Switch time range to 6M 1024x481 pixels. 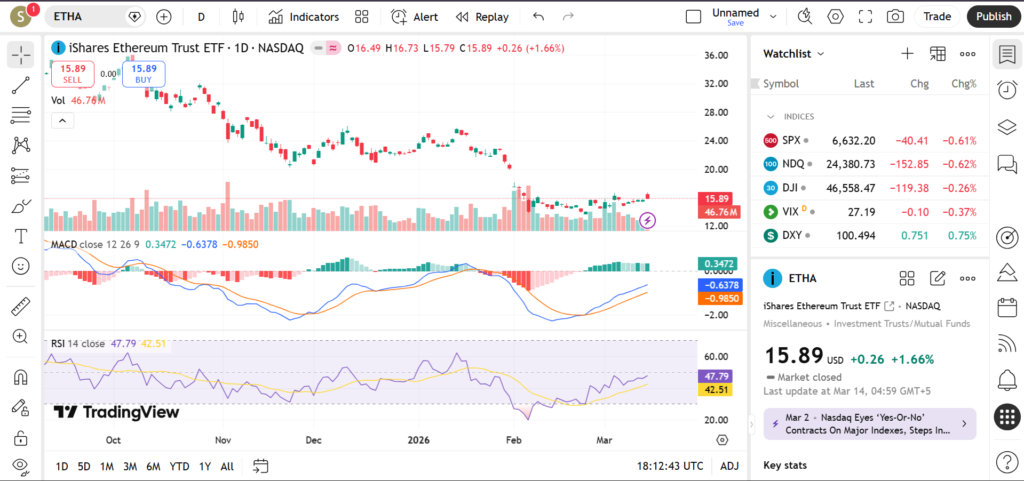point(153,466)
